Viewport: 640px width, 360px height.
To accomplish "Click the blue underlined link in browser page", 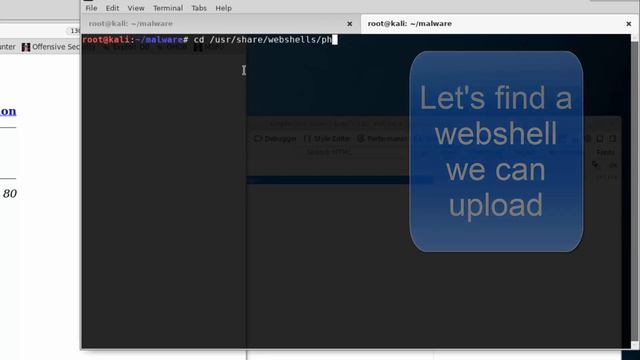I will pyautogui.click(x=8, y=111).
